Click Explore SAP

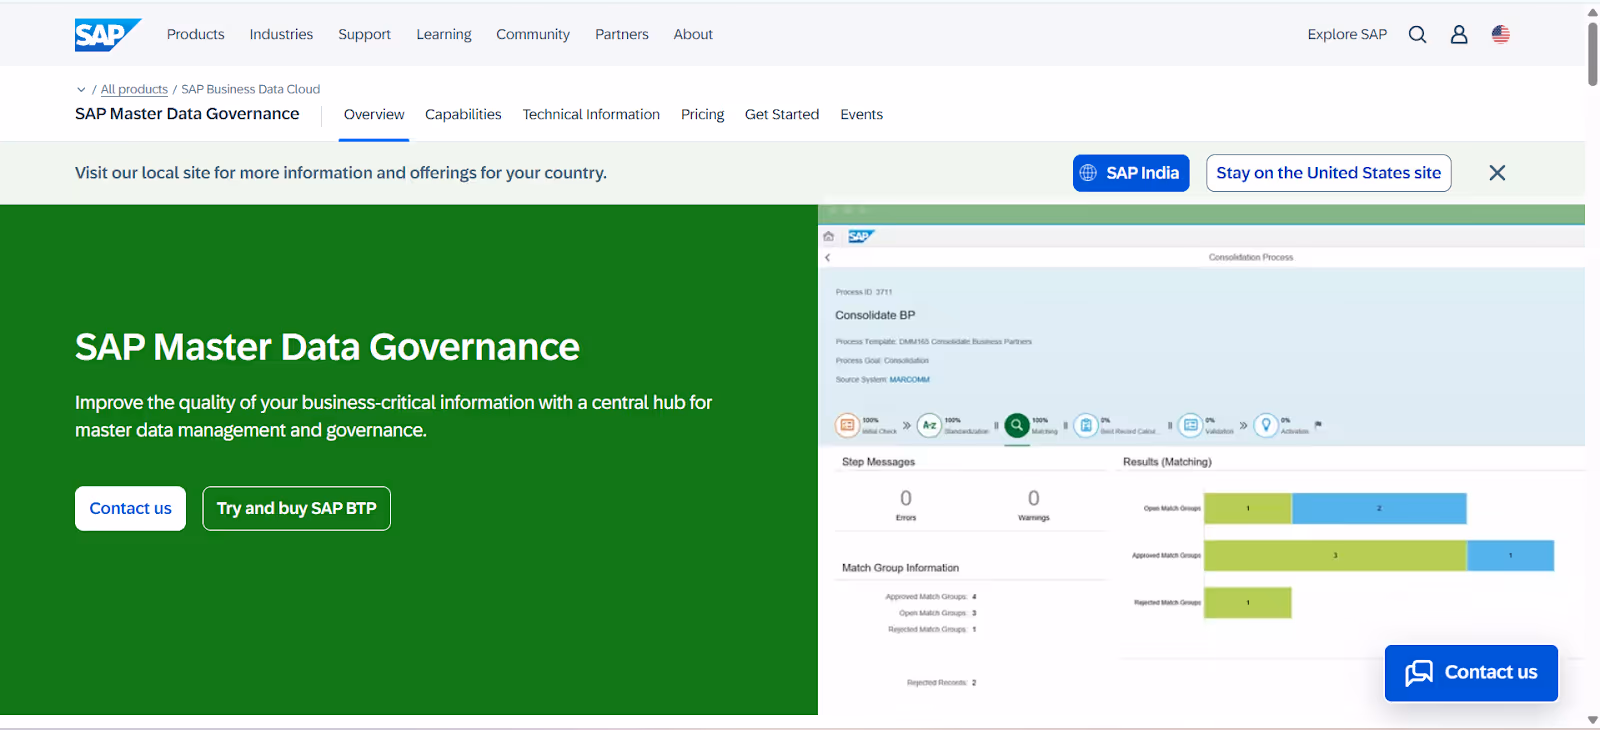(x=1347, y=34)
